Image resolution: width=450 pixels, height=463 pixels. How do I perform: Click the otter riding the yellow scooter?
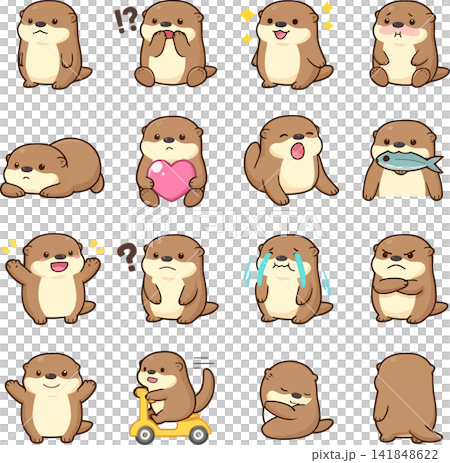tap(173, 397)
